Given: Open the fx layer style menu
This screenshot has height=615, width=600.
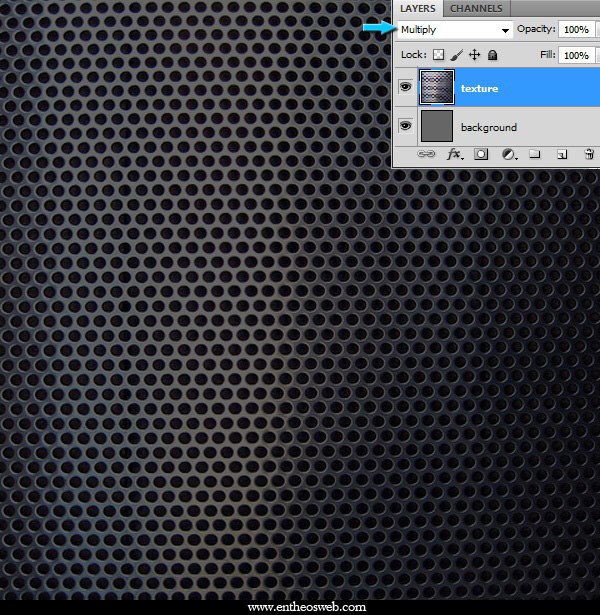Looking at the screenshot, I should pos(454,154).
